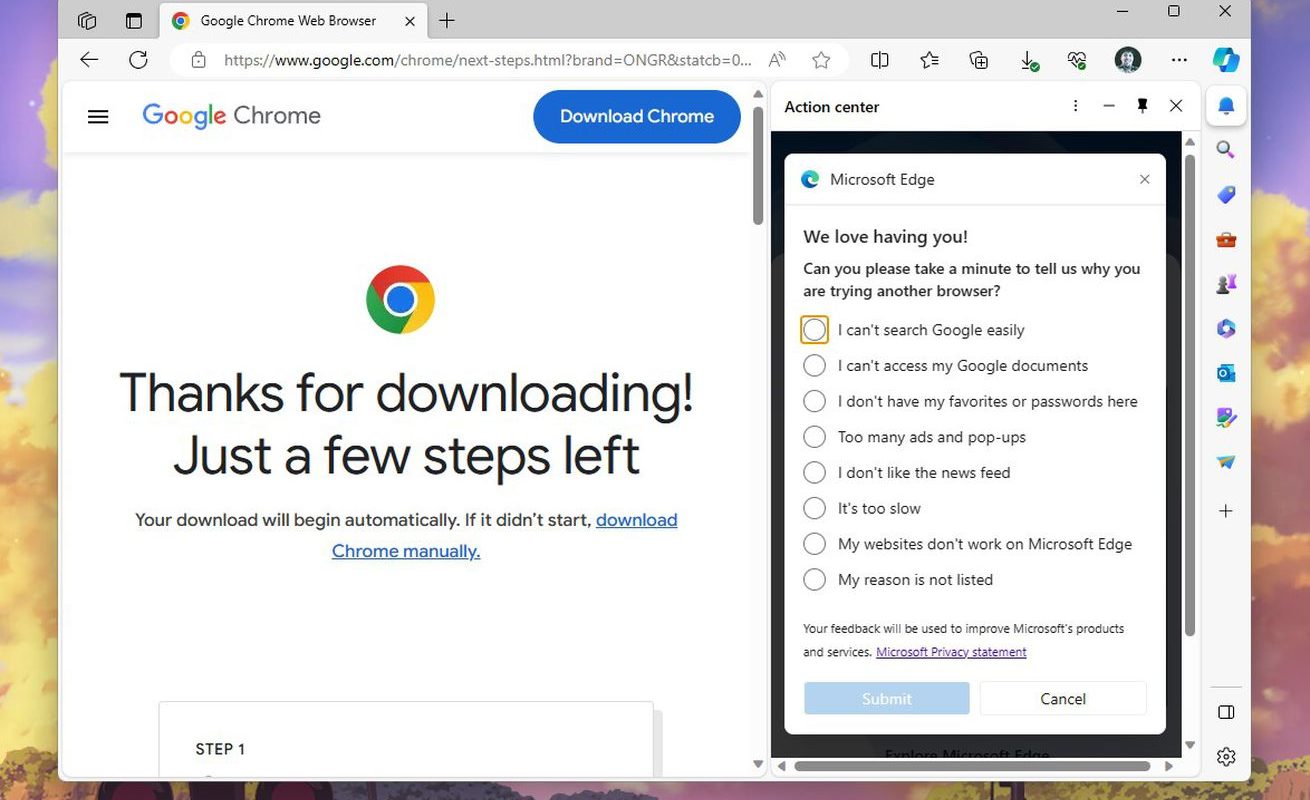Open notifications bell in Edge sidebar
The width and height of the screenshot is (1310, 800).
click(x=1226, y=105)
